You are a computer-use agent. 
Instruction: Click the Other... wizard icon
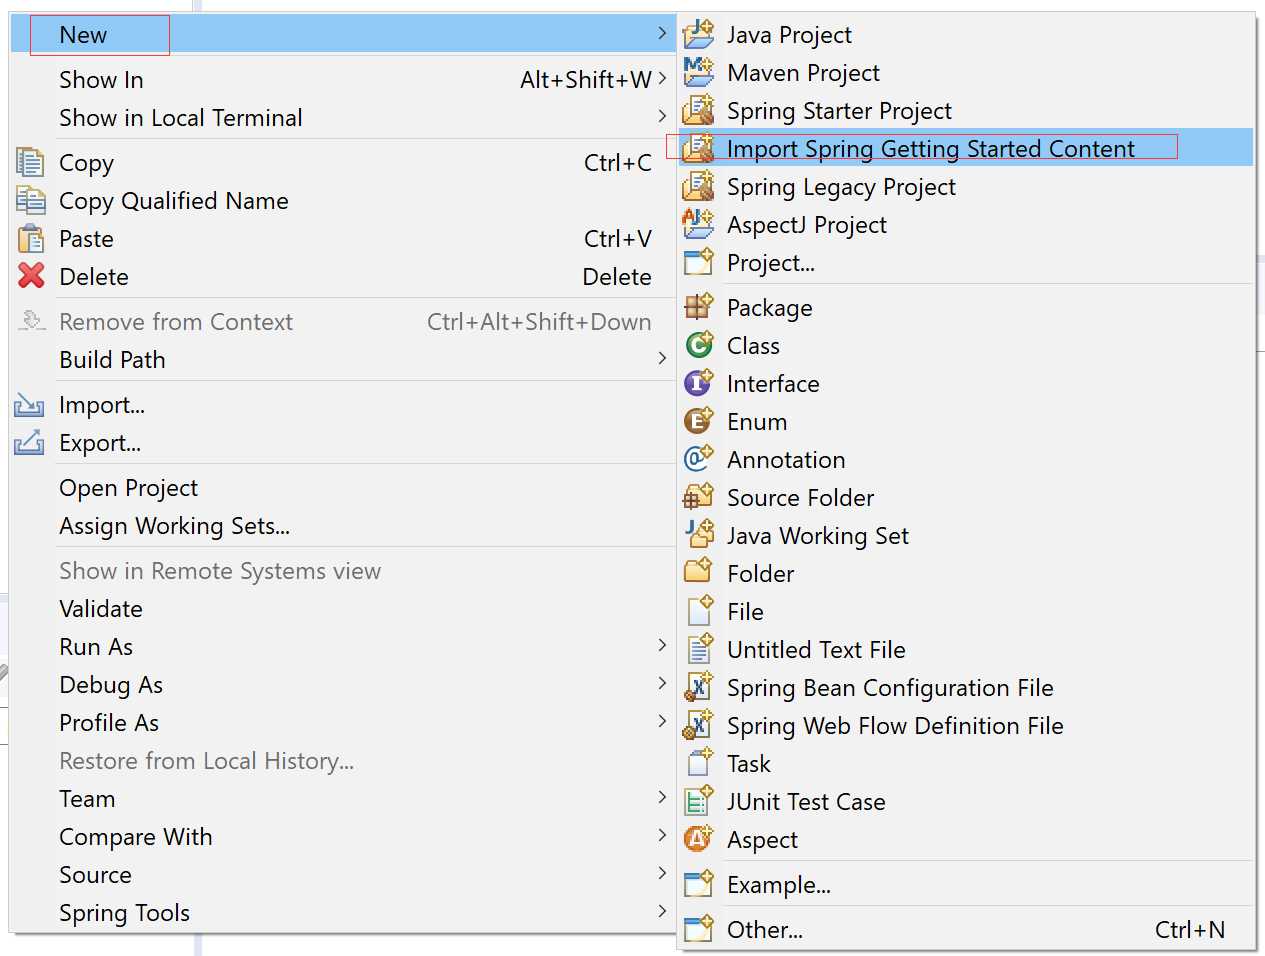pyautogui.click(x=698, y=929)
